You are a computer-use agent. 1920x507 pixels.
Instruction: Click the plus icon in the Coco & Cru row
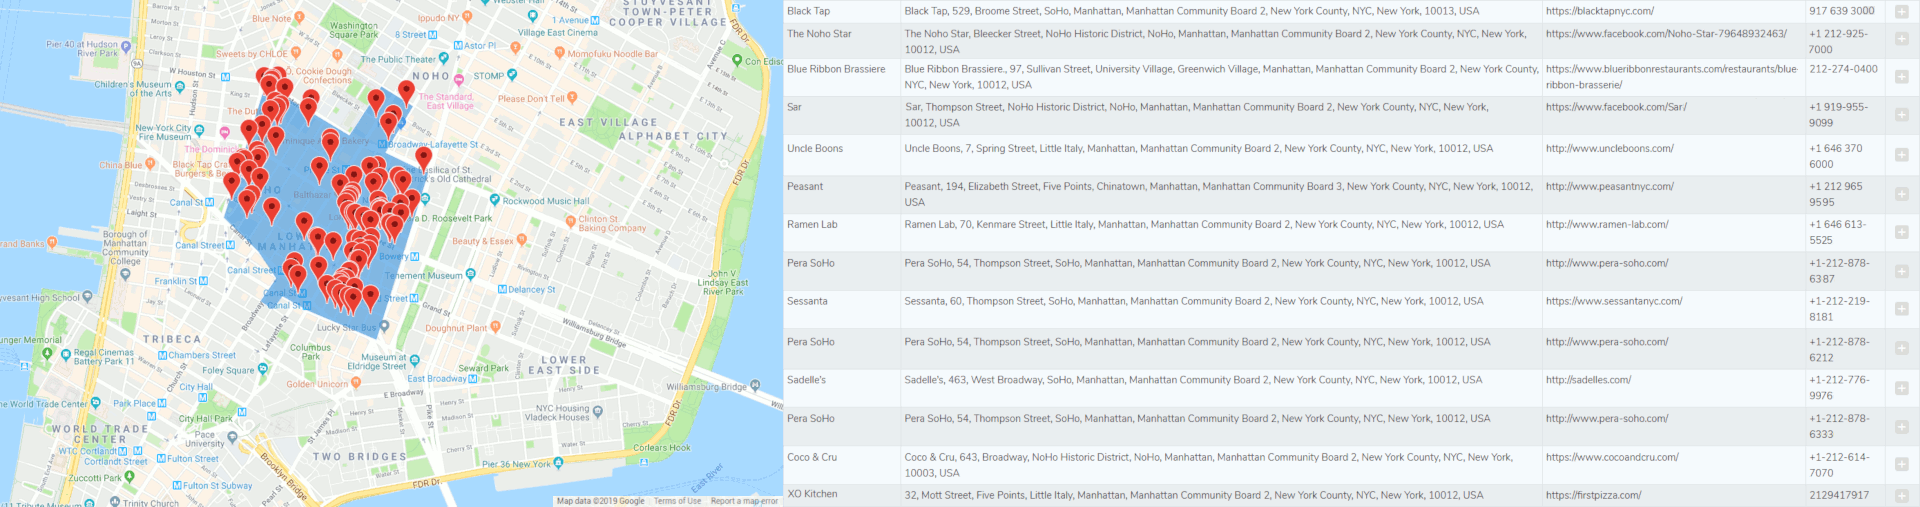tap(1901, 465)
